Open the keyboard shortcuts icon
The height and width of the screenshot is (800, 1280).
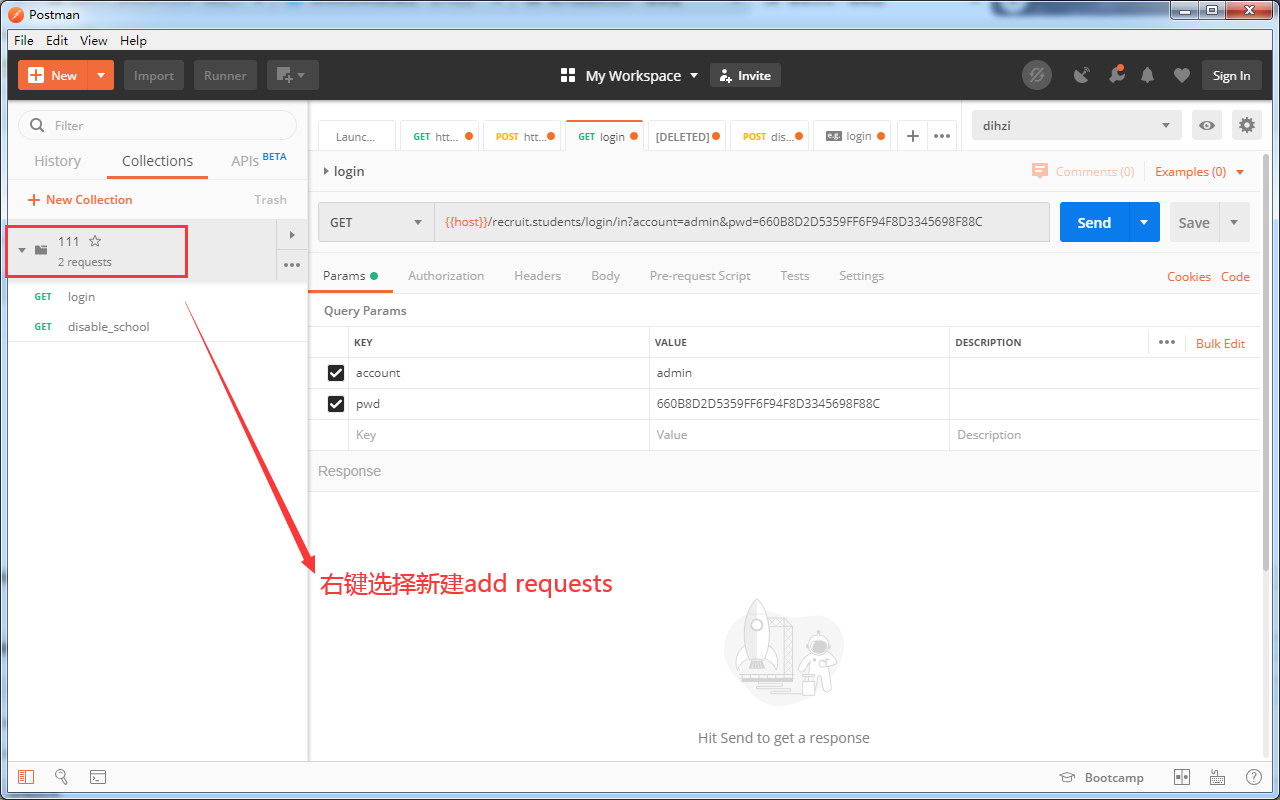tap(1217, 777)
